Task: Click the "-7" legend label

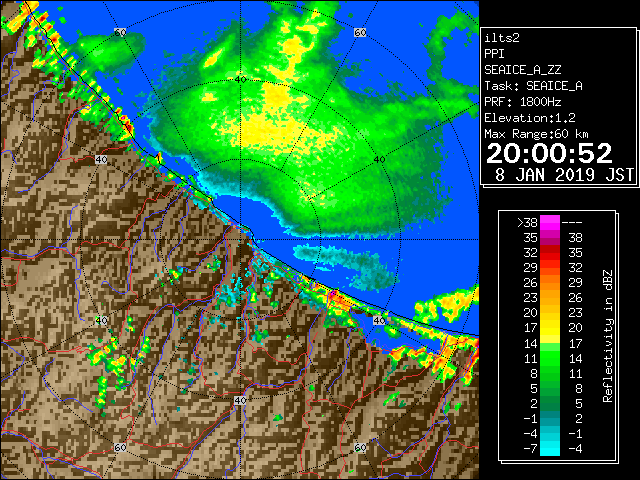Action: coord(531,449)
